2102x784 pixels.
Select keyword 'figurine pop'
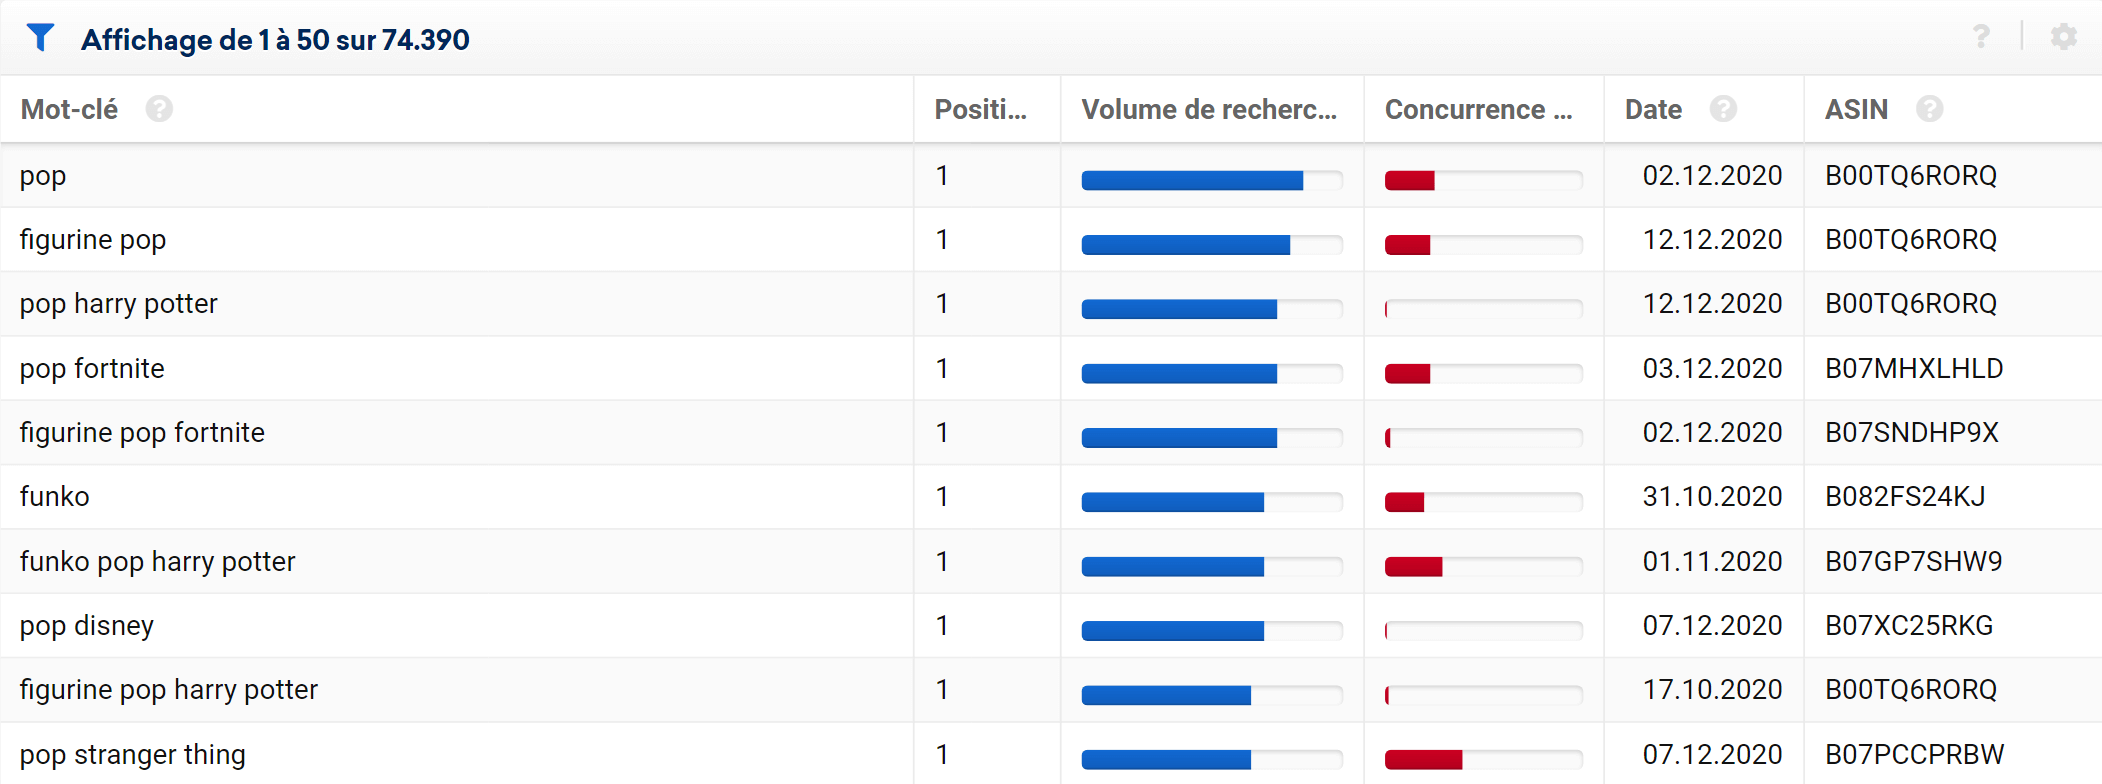tap(93, 240)
